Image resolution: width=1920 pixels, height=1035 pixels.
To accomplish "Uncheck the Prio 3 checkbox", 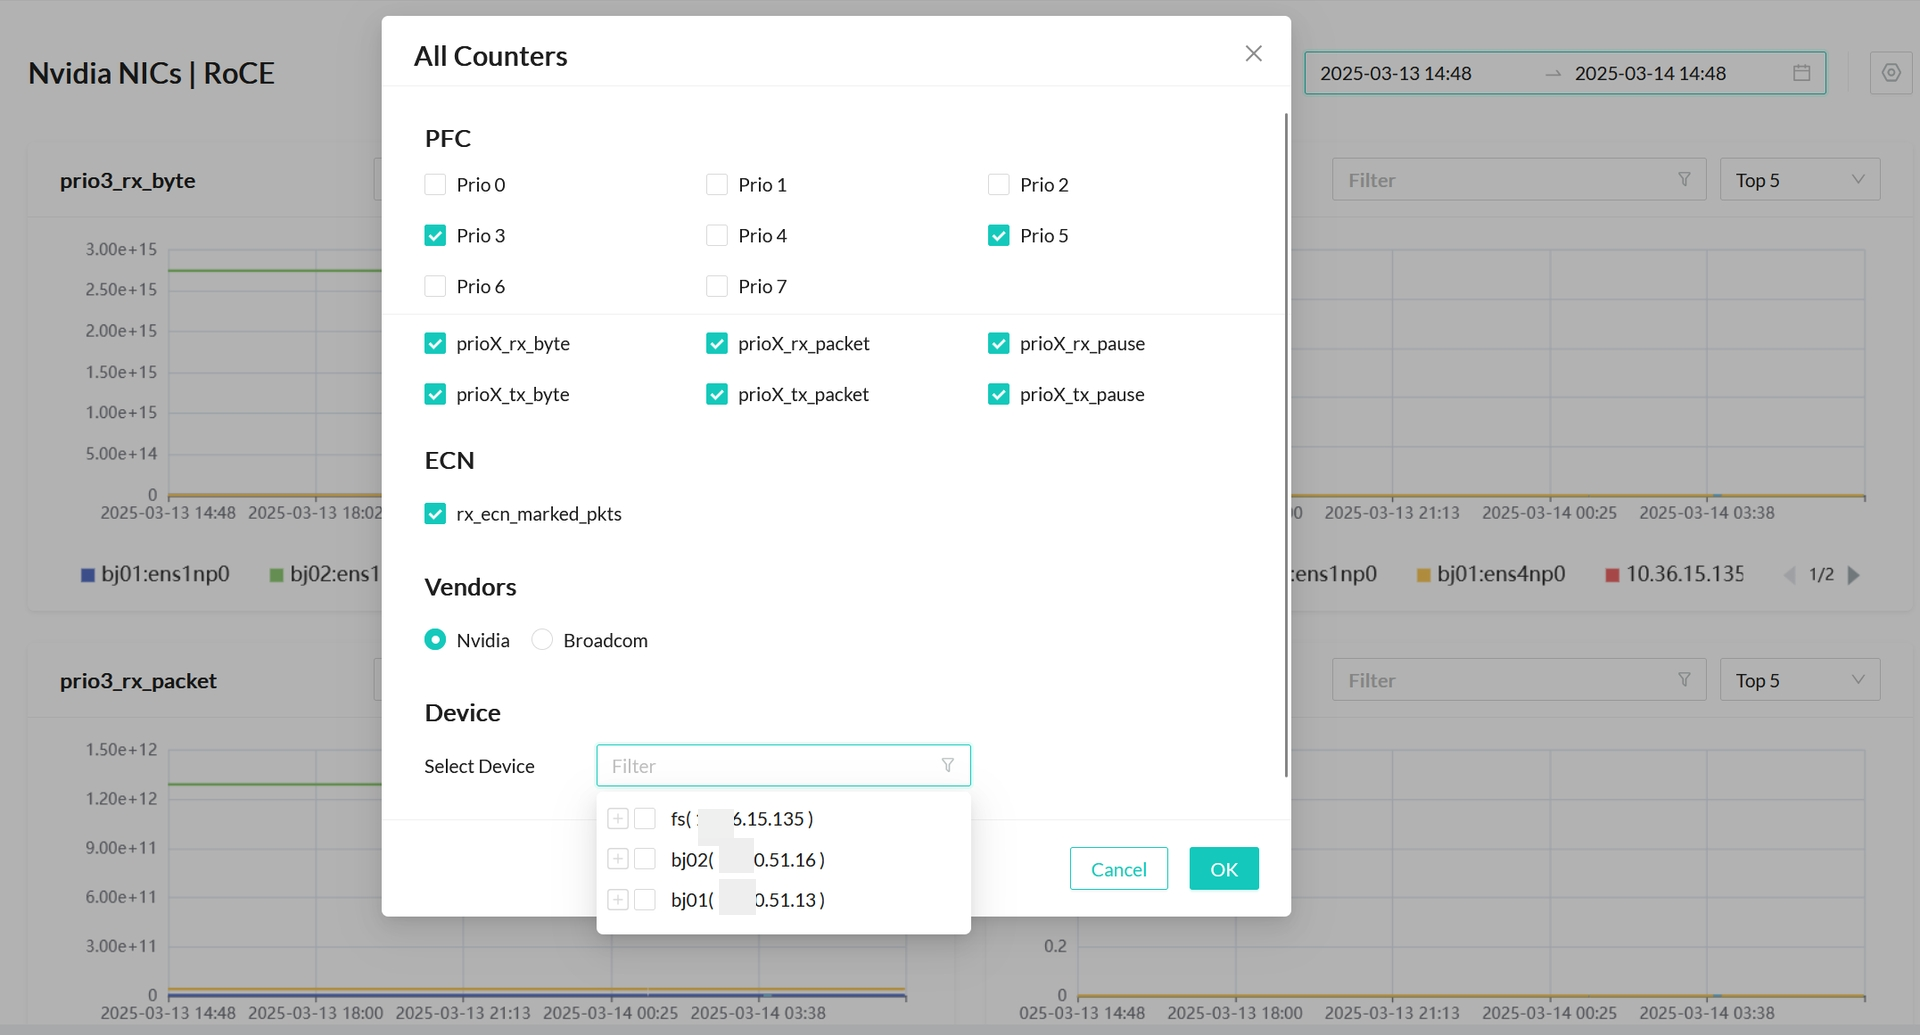I will click(435, 236).
